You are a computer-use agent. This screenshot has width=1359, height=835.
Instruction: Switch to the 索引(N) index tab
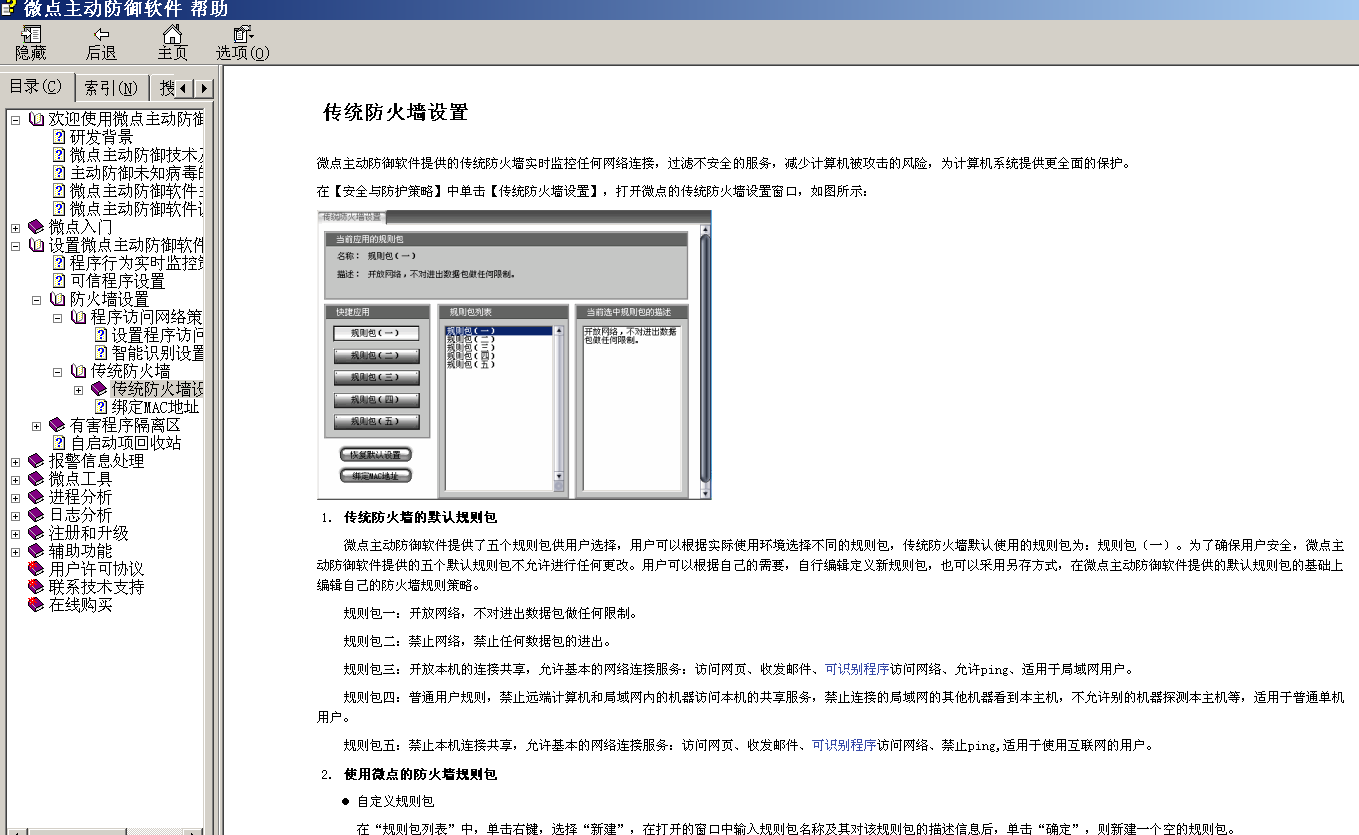pyautogui.click(x=110, y=88)
